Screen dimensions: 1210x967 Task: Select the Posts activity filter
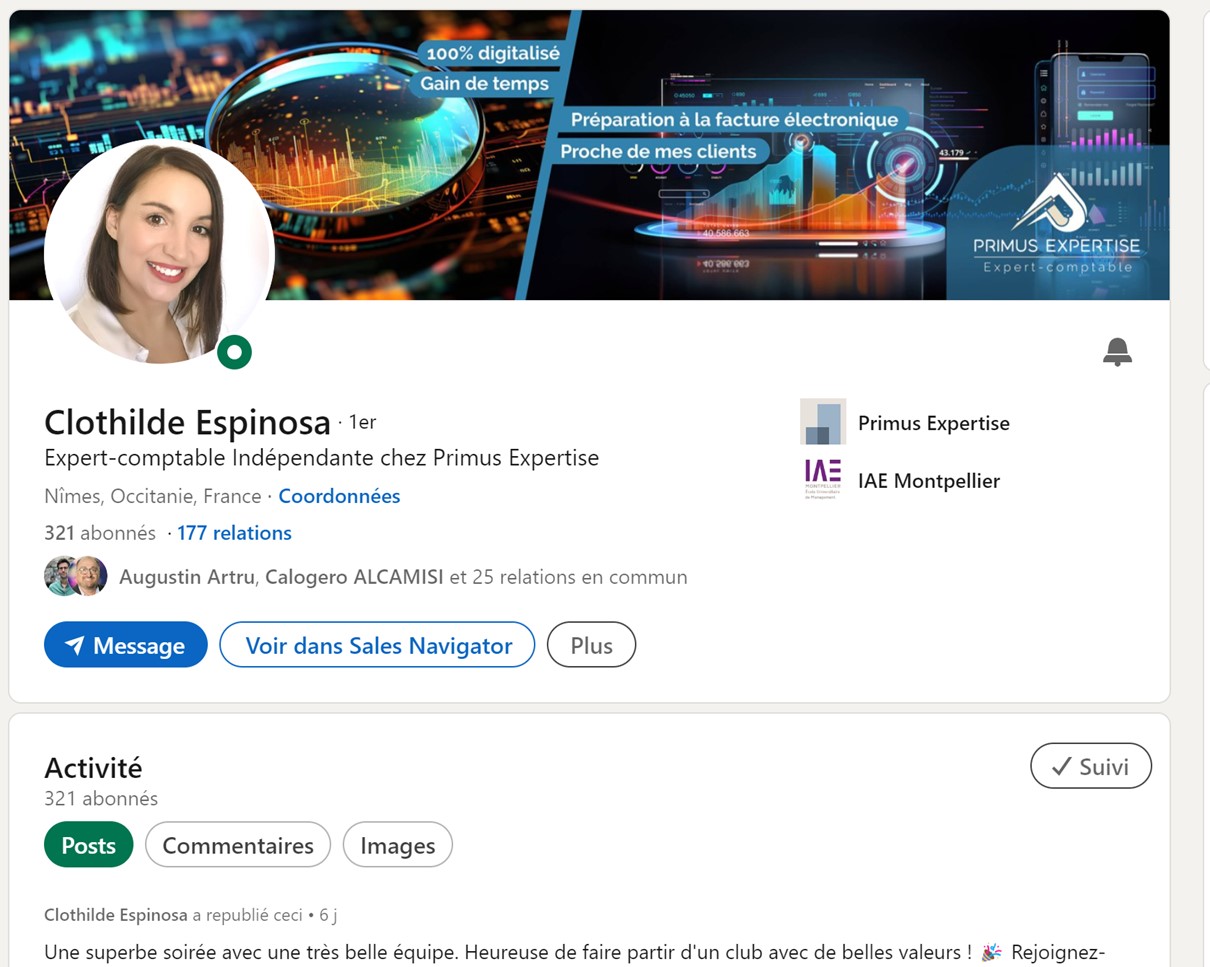coord(88,845)
